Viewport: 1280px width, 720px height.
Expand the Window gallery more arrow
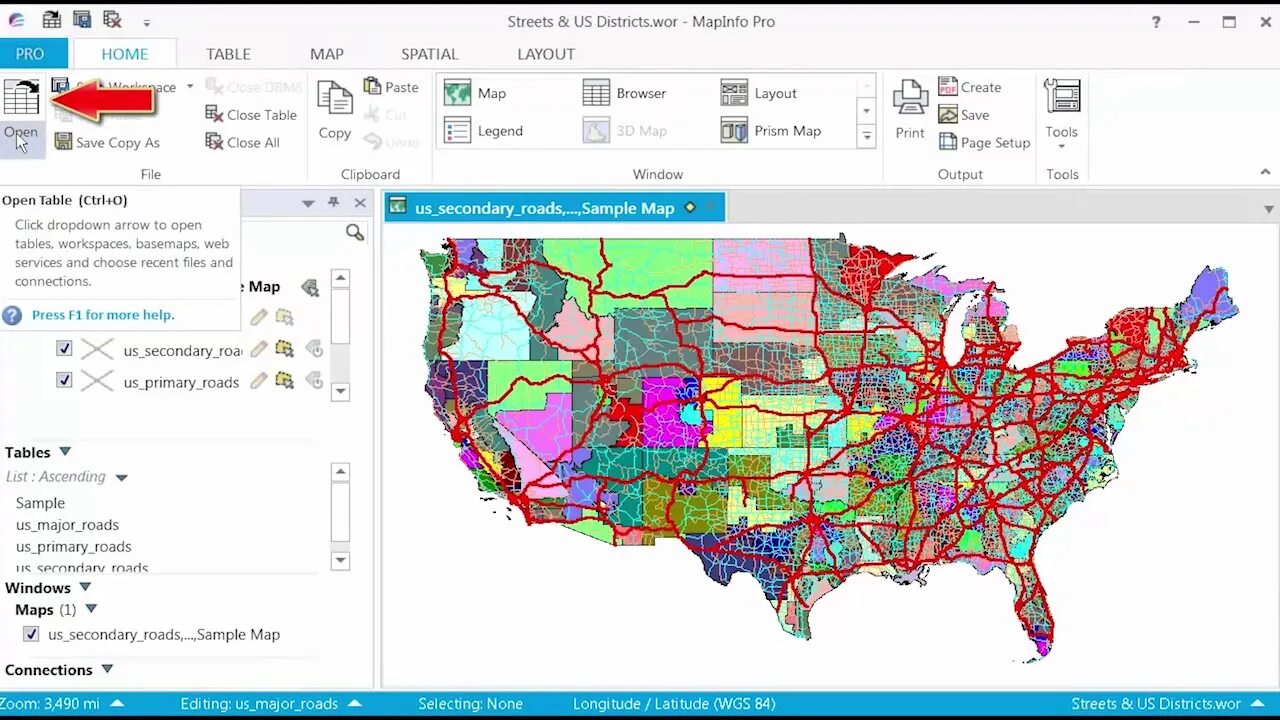pos(867,135)
